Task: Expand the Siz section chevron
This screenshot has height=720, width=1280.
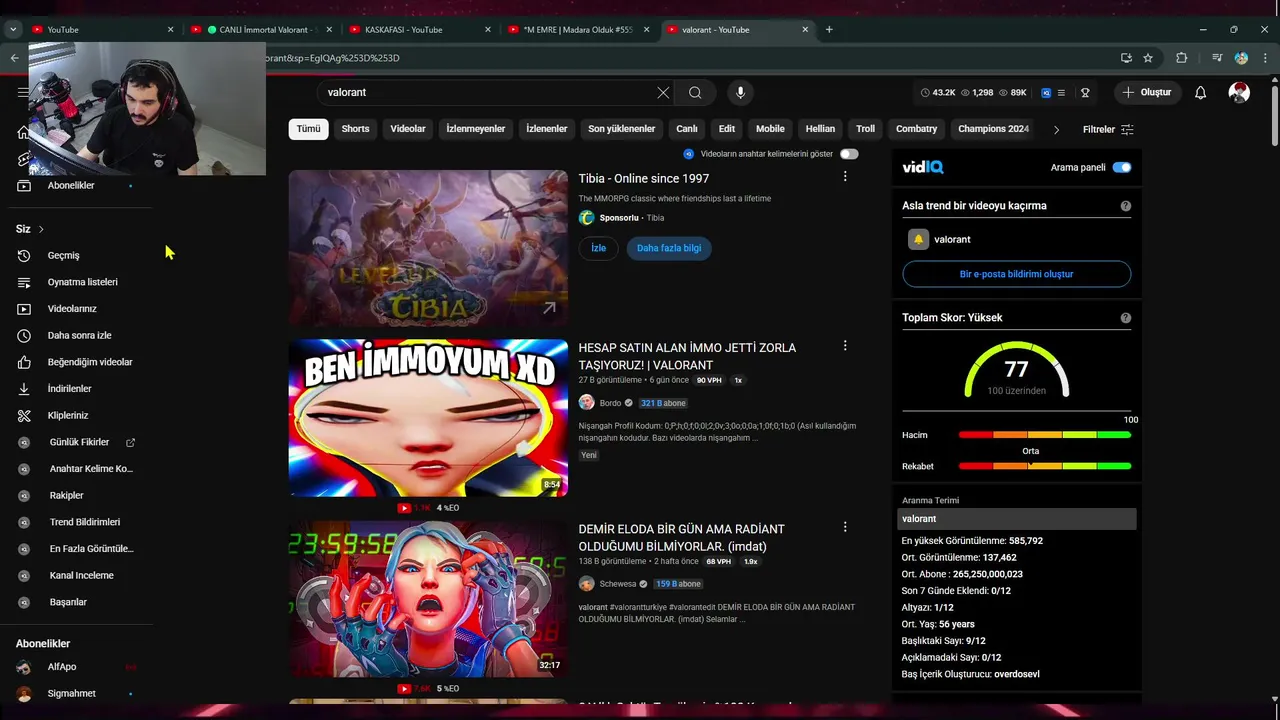Action: coord(41,229)
